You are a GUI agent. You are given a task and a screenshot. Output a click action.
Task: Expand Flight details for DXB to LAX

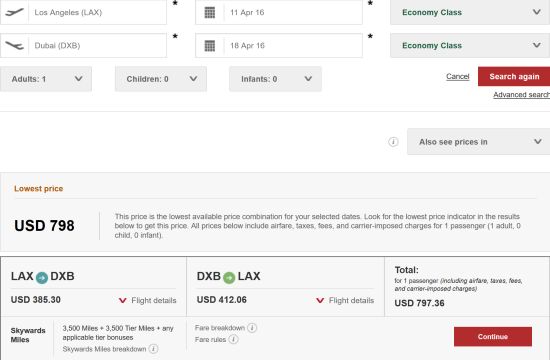[x=345, y=300]
